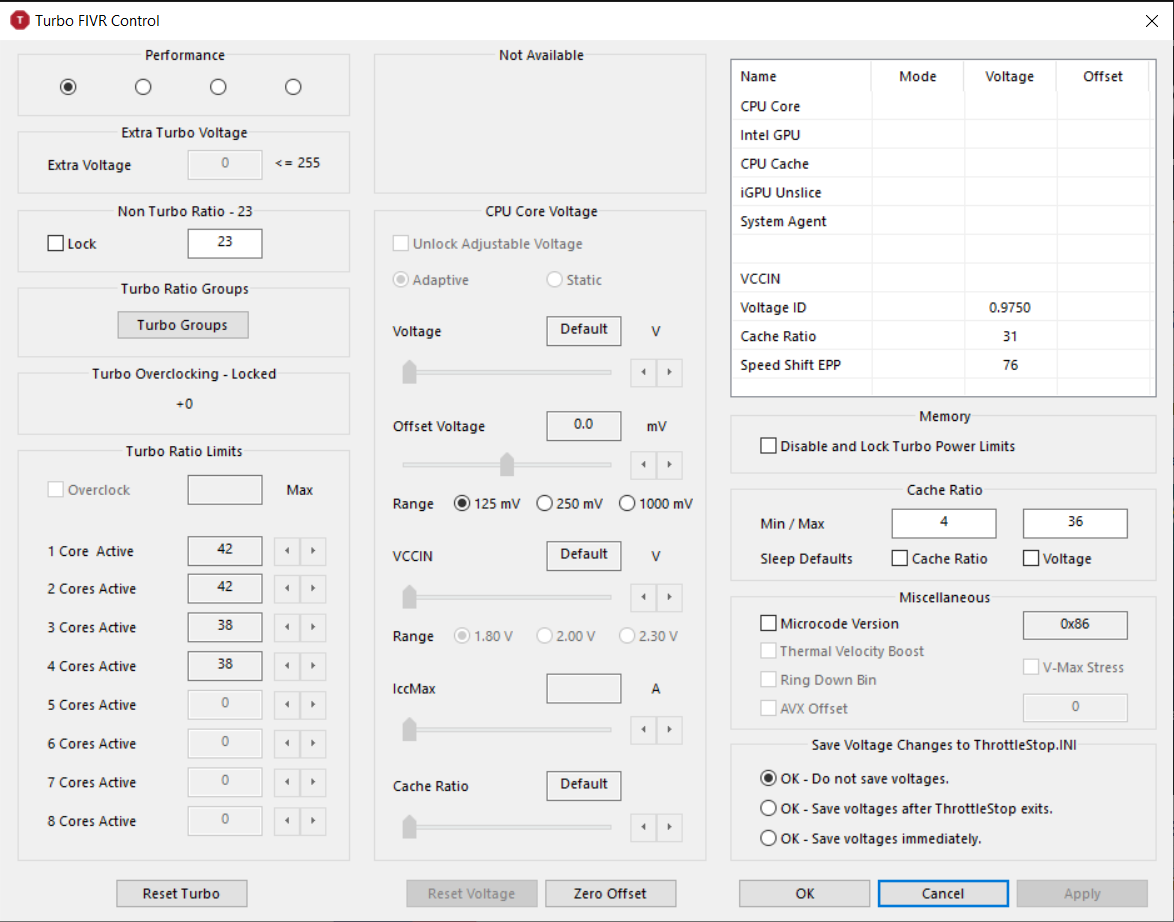The width and height of the screenshot is (1174, 922).
Task: Click the Mode column header
Action: [x=918, y=76]
